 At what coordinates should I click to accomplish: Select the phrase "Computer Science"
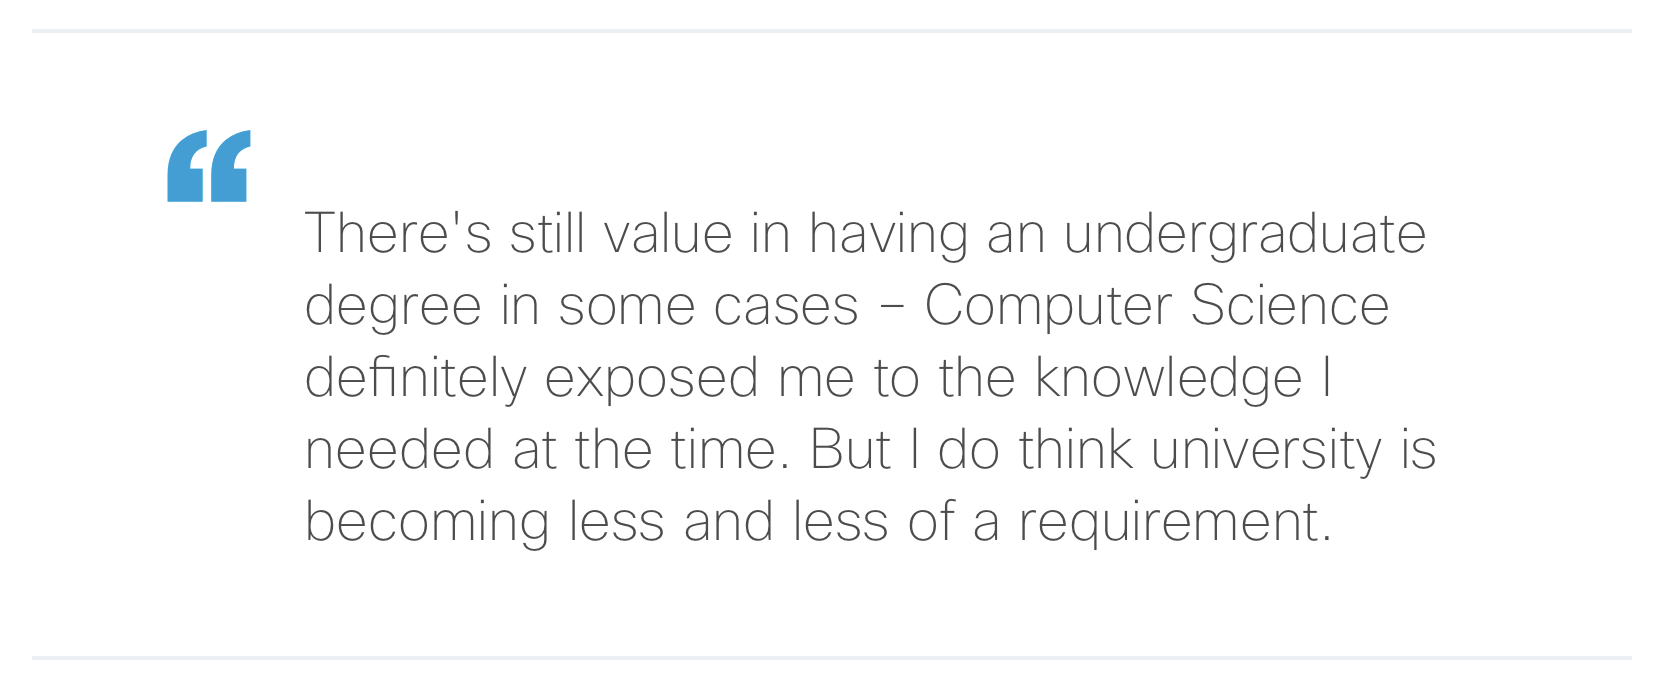click(x=1156, y=306)
